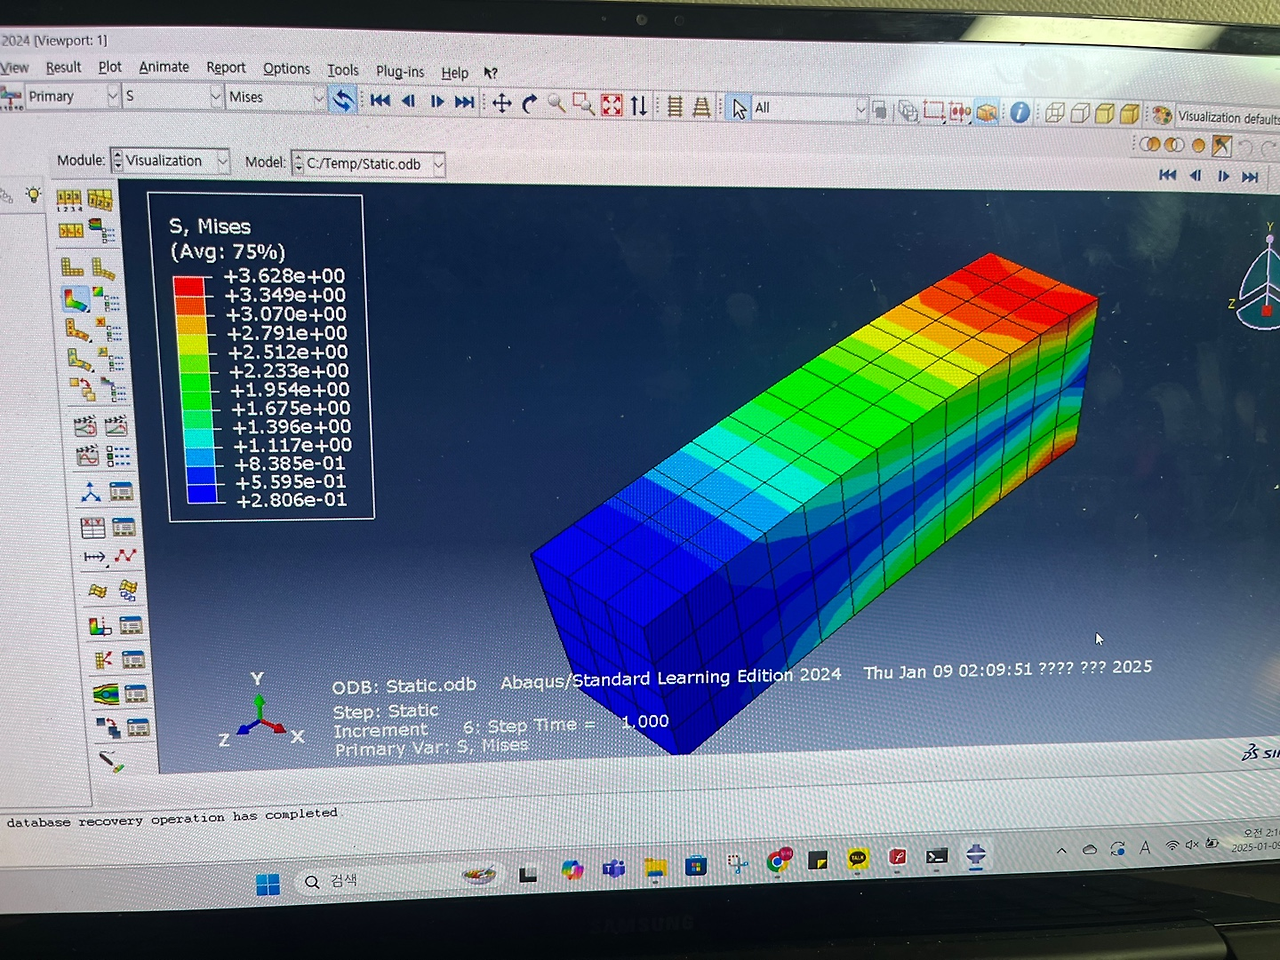Open the Mises invariant dropdown
Viewport: 1280px width, 960px height.
coord(275,97)
